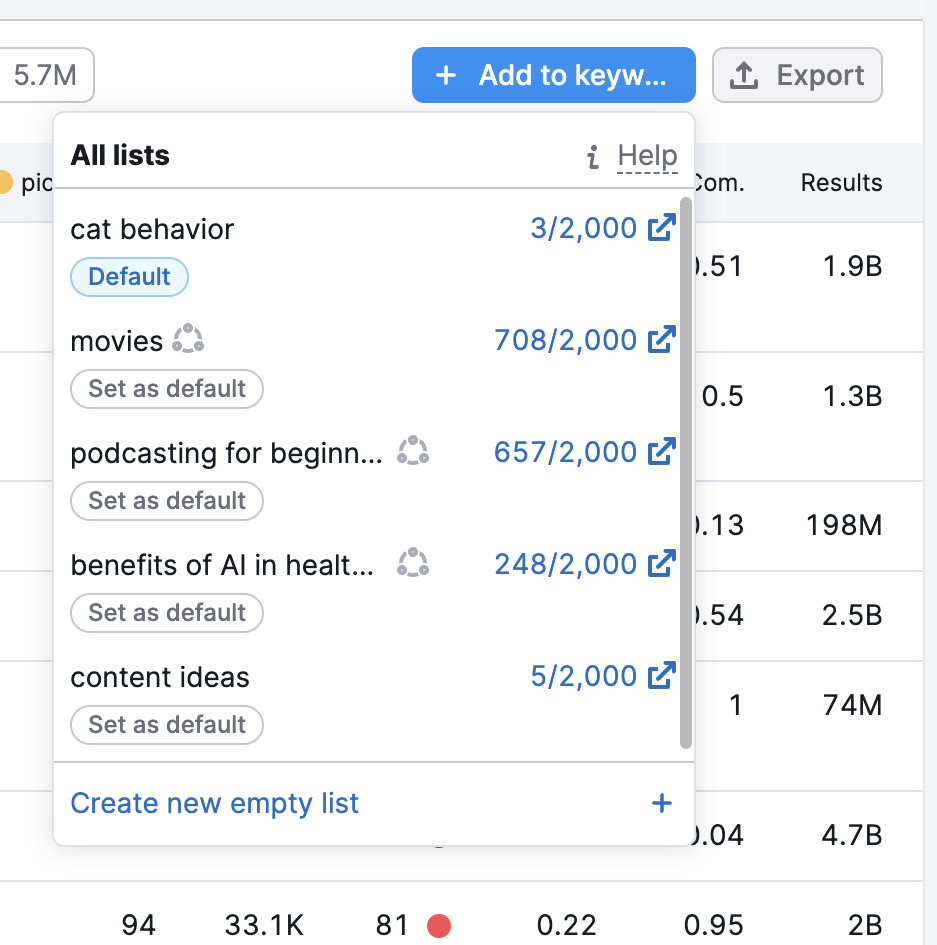
Task: Open cat behavior list external link icon
Action: (662, 228)
